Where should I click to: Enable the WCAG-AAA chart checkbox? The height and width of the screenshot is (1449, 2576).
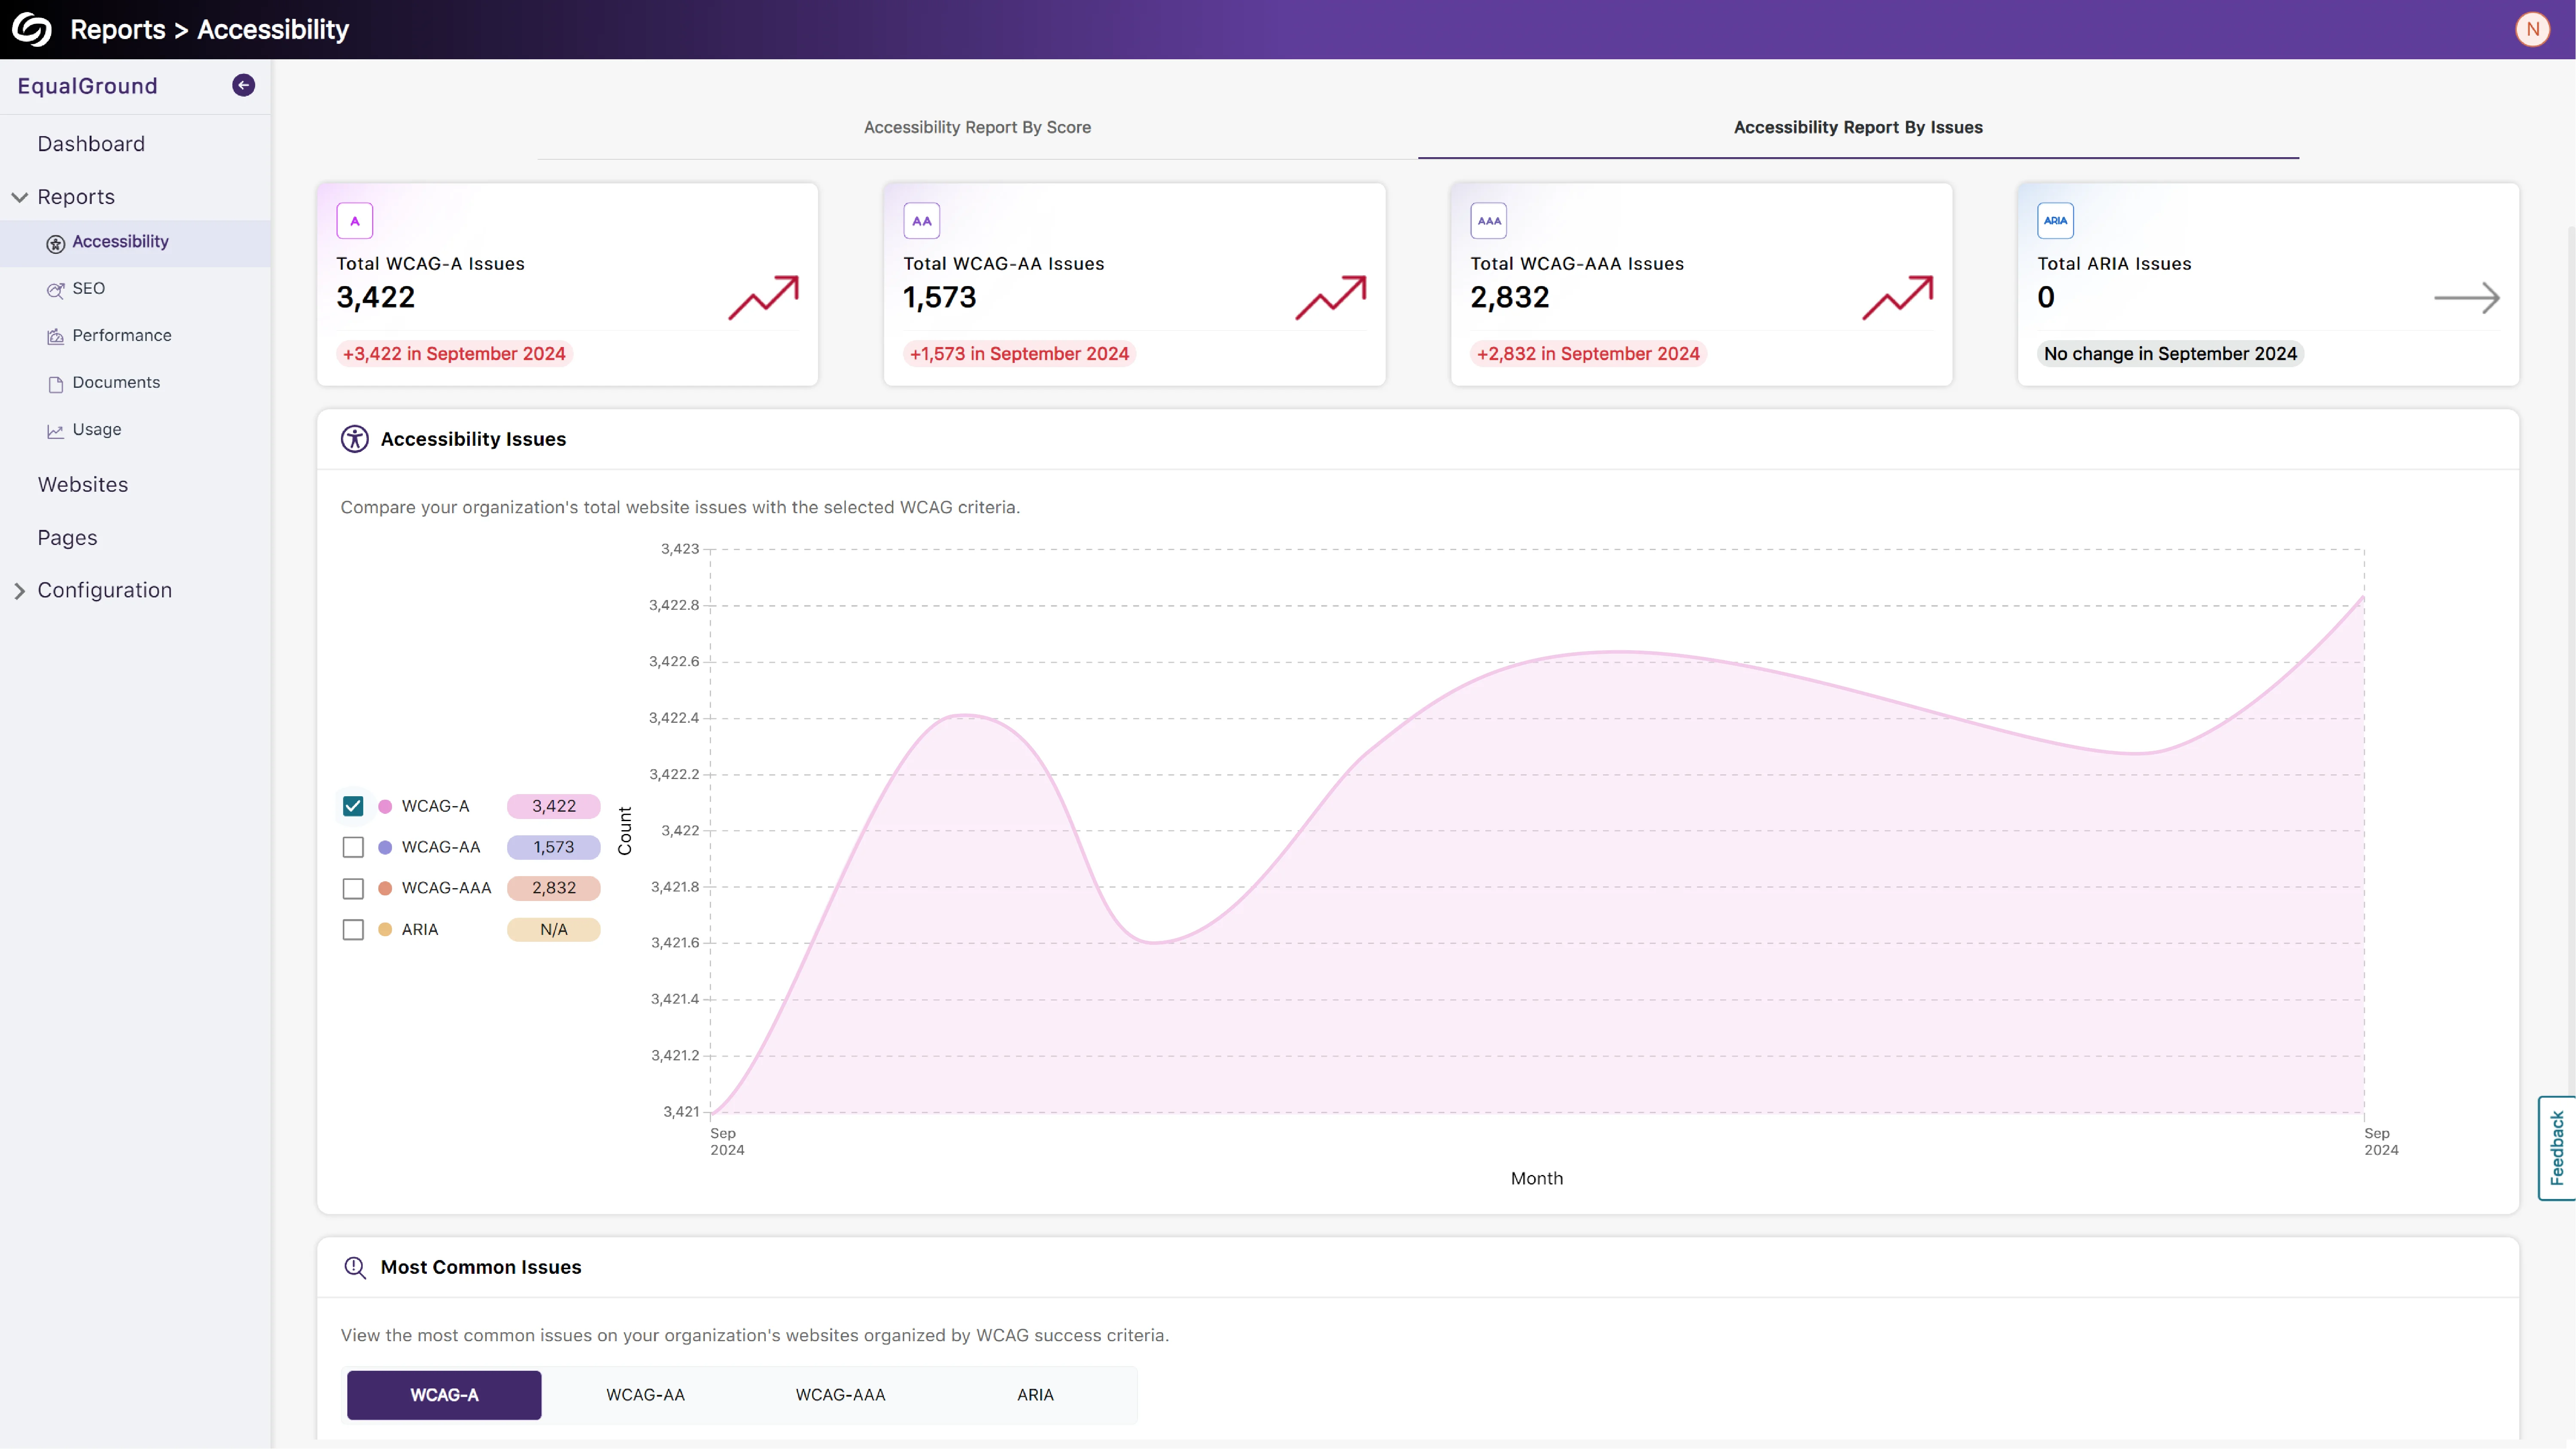pos(353,889)
